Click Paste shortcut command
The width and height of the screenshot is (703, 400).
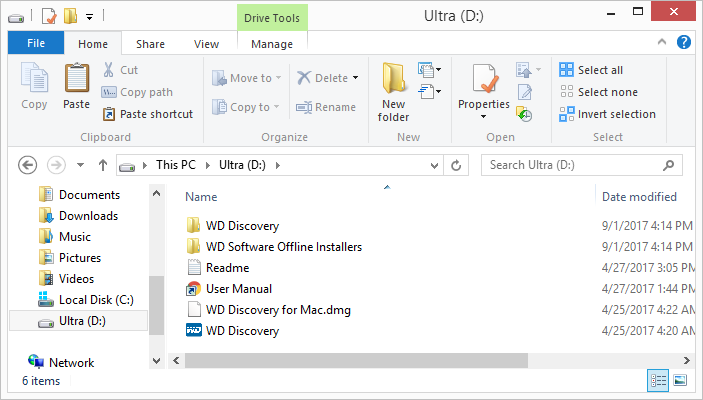(x=148, y=114)
